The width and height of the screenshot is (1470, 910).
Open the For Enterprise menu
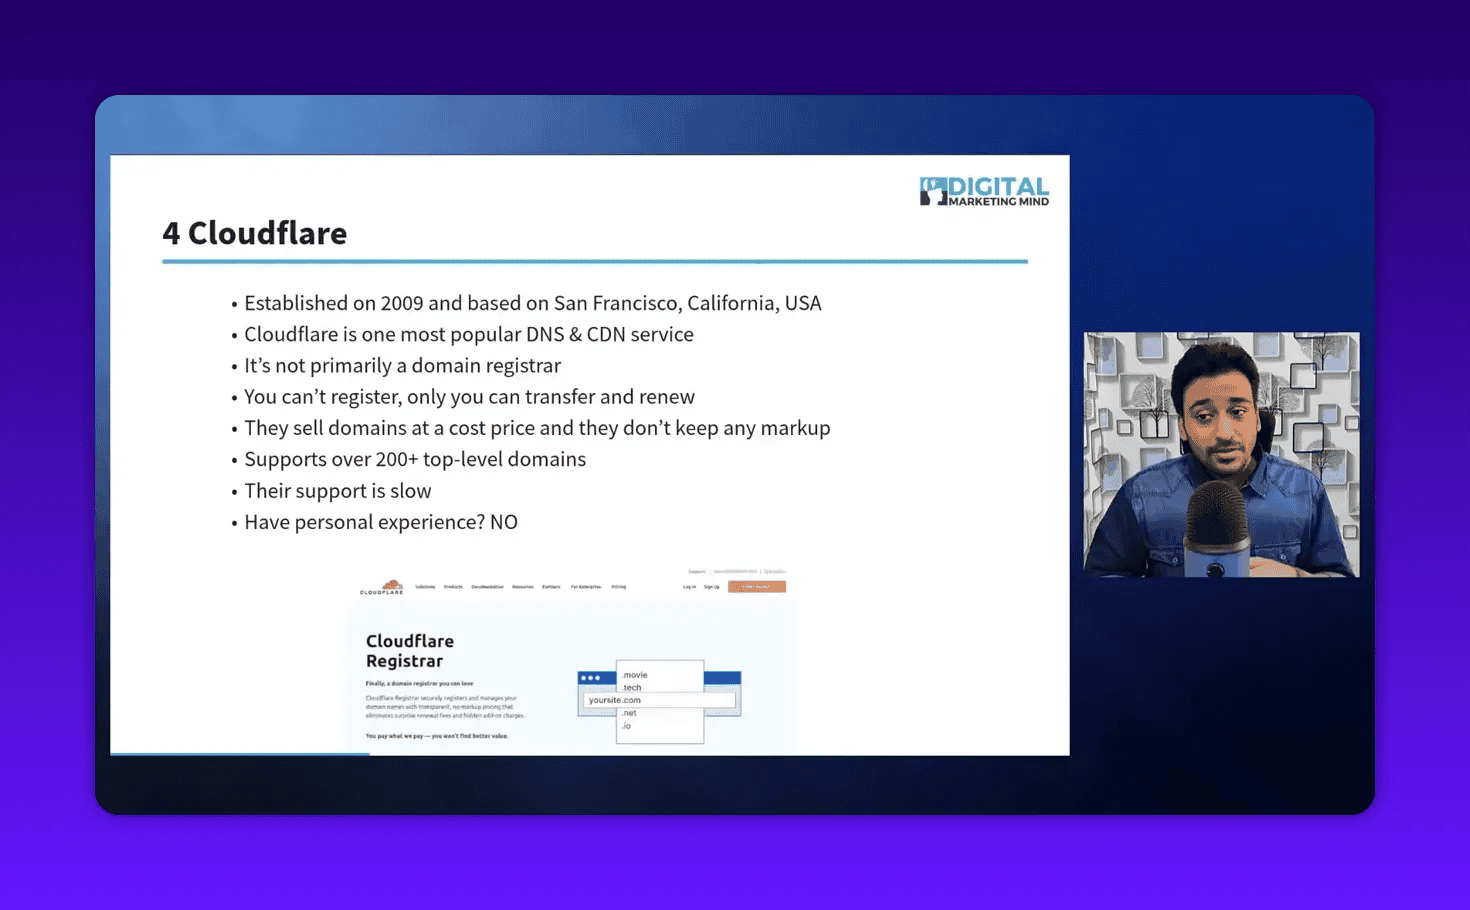pos(586,587)
